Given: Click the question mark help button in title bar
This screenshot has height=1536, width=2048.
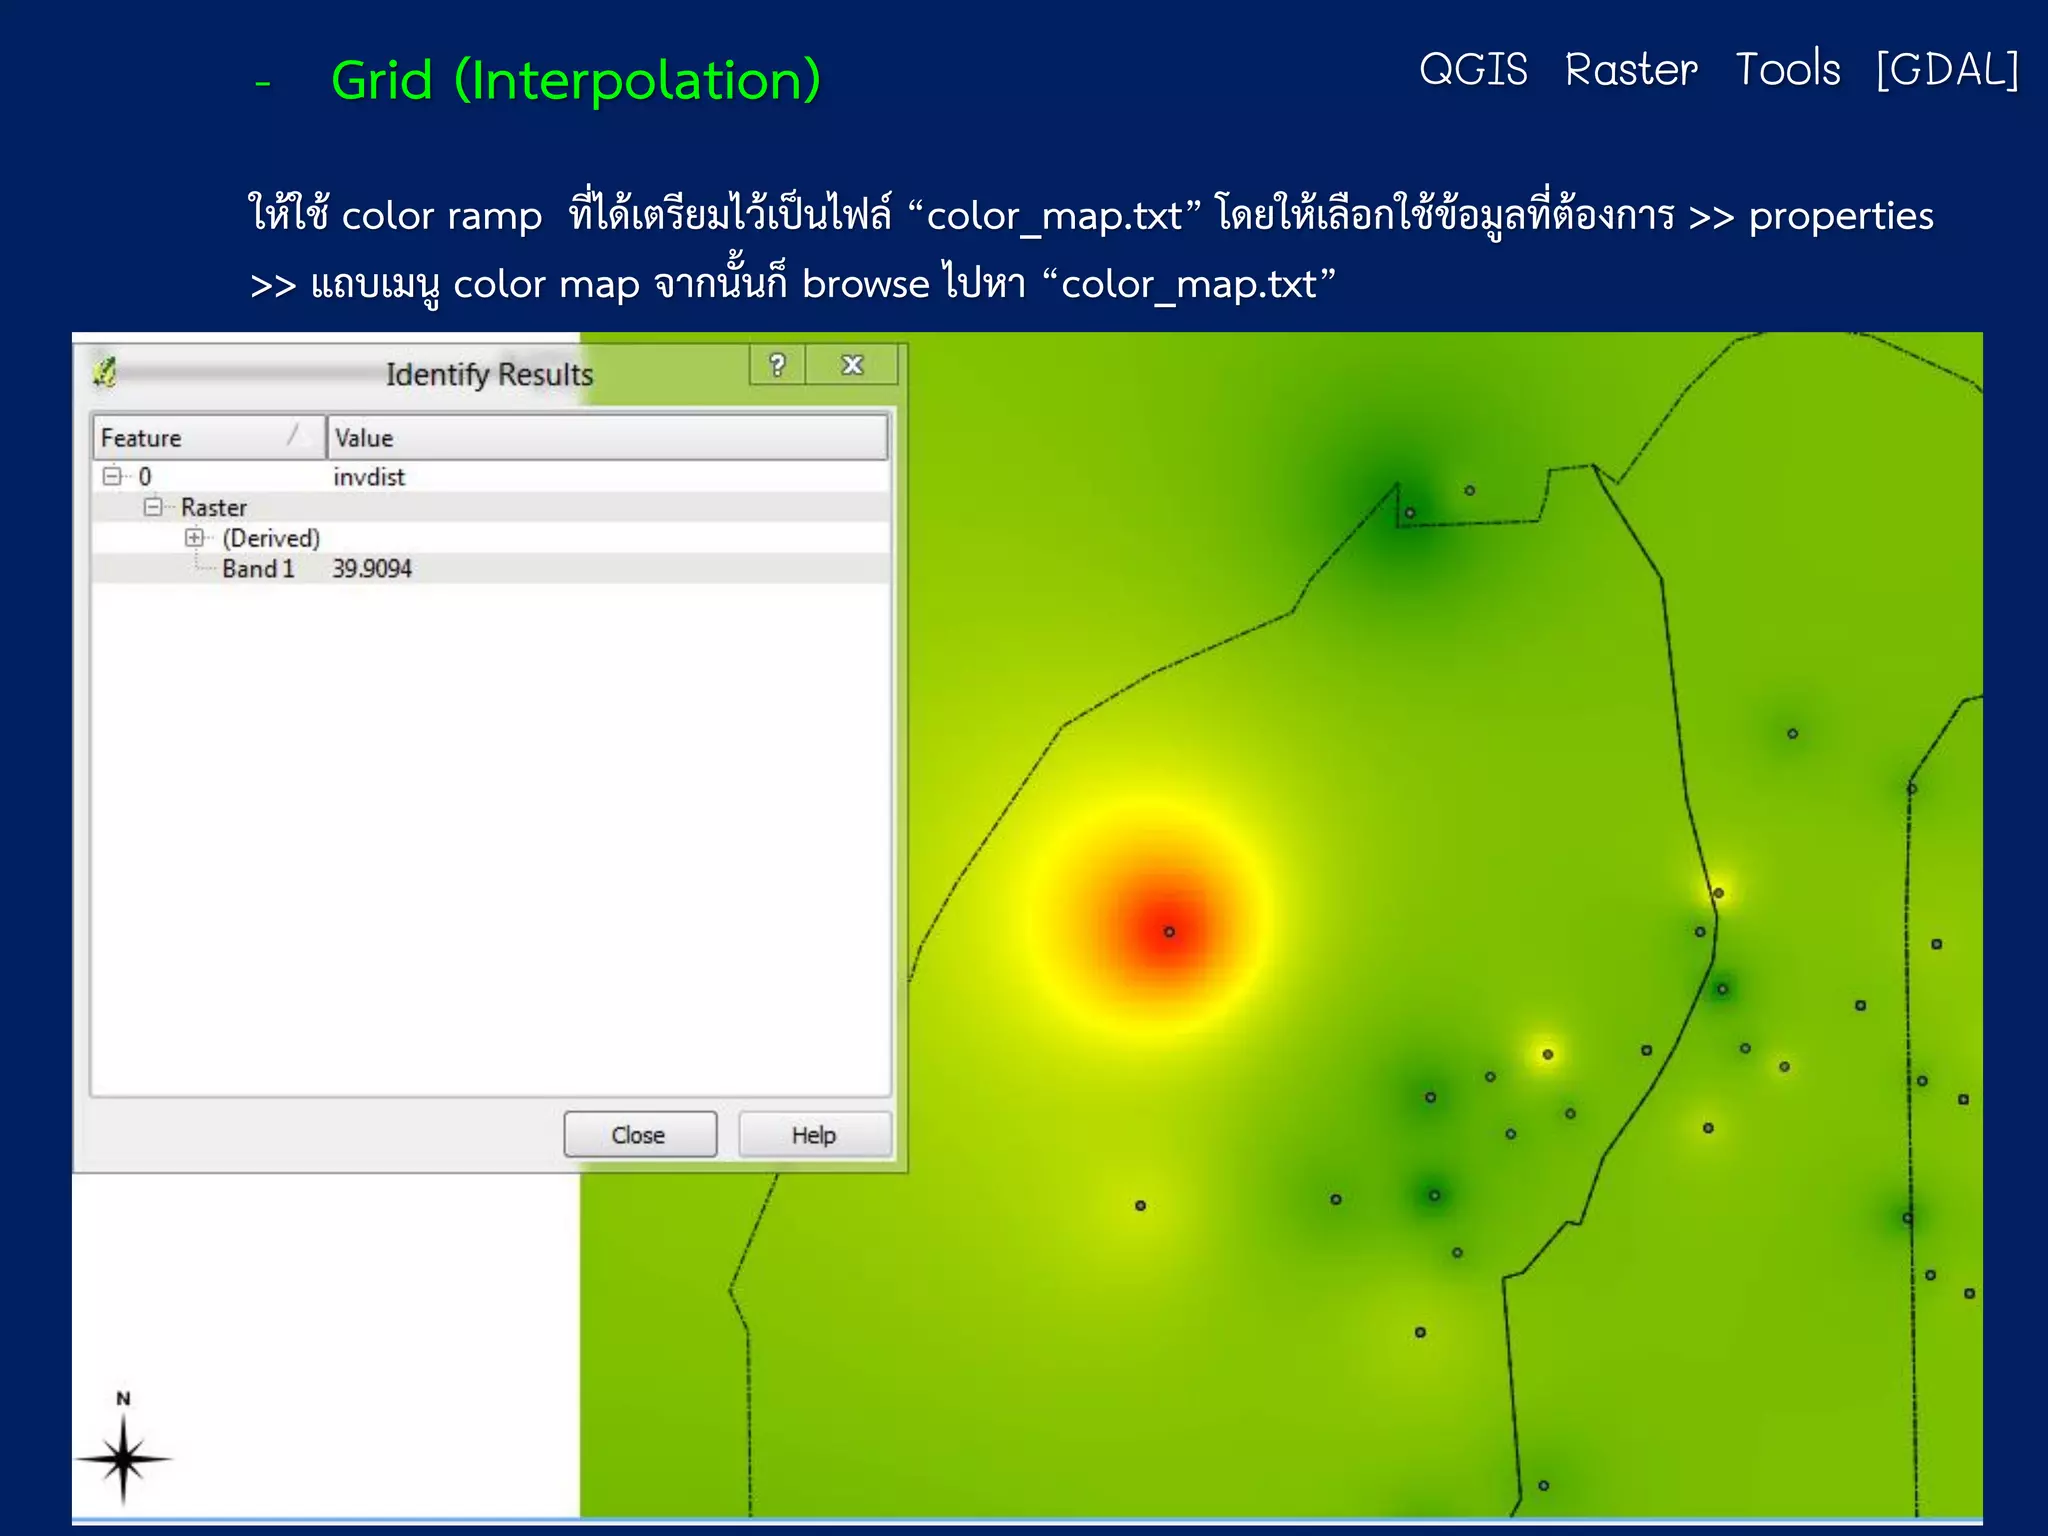Looking at the screenshot, I should click(777, 365).
